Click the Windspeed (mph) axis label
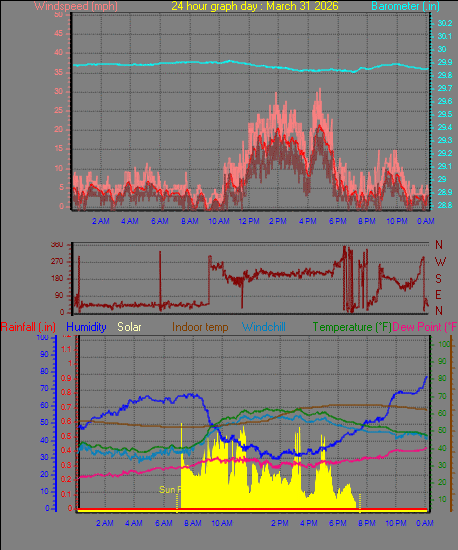 pos(76,6)
